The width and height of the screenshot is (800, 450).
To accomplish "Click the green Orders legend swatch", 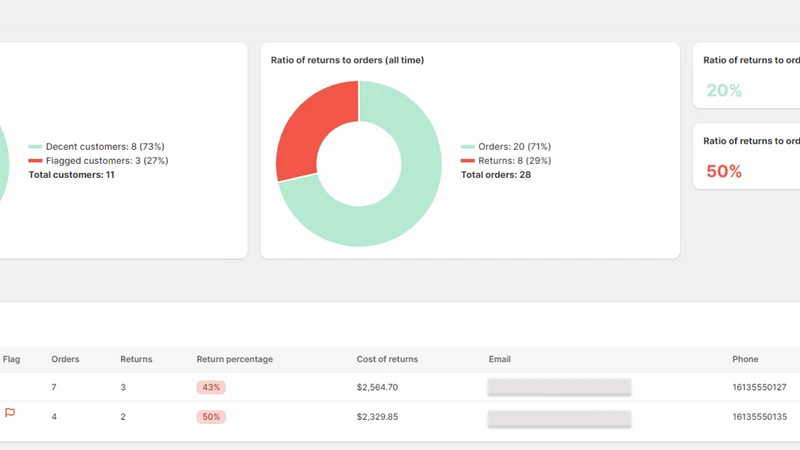I will tap(467, 147).
